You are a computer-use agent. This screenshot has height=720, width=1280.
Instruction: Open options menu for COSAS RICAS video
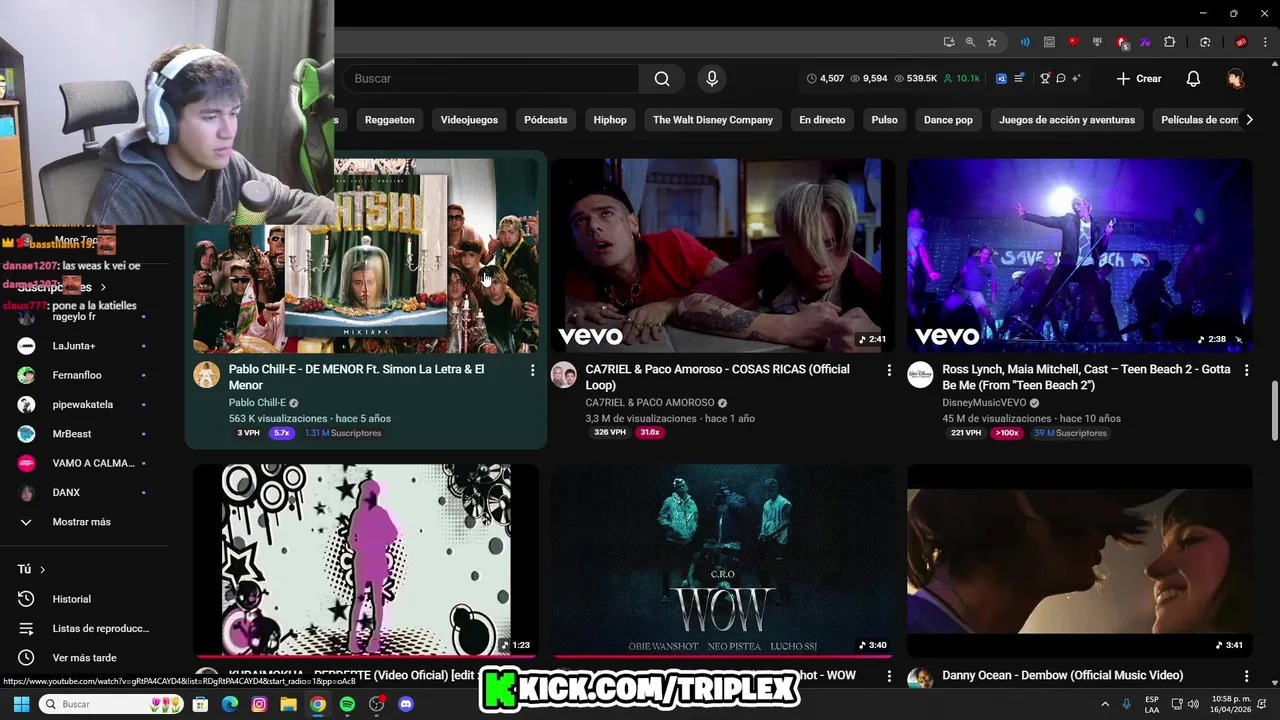coord(889,370)
